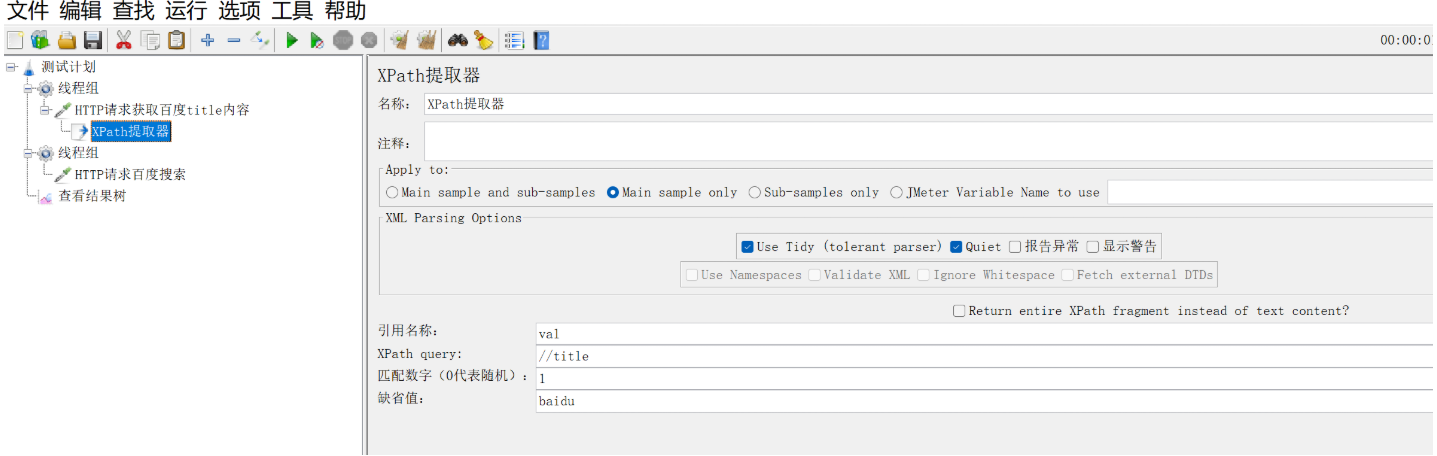Start the test with green play icon
Viewport: 1437px width, 456px height.
click(x=292, y=40)
